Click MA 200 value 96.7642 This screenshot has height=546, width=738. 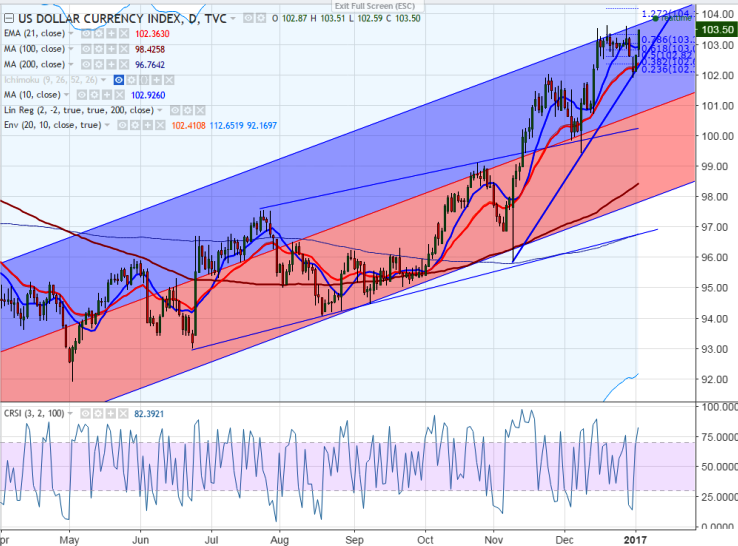click(x=150, y=65)
